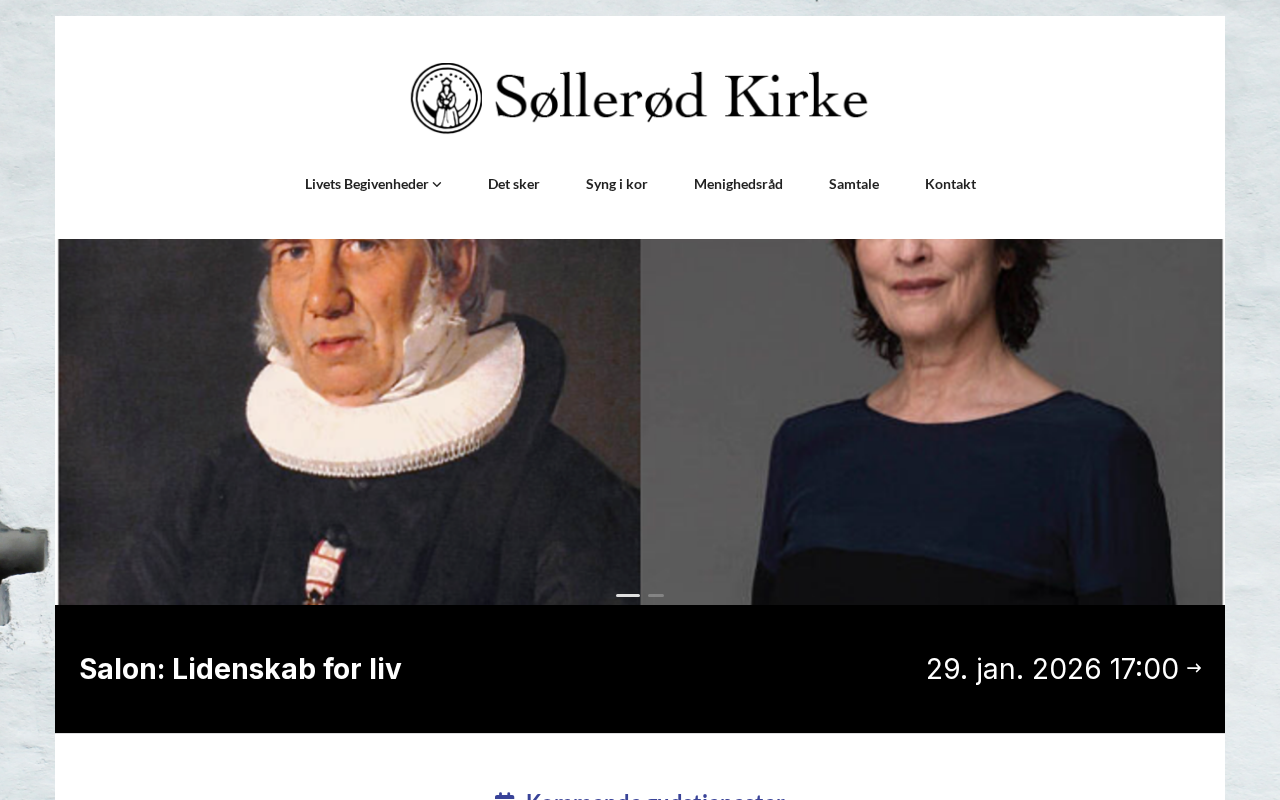Open the Det sker page

pyautogui.click(x=514, y=184)
